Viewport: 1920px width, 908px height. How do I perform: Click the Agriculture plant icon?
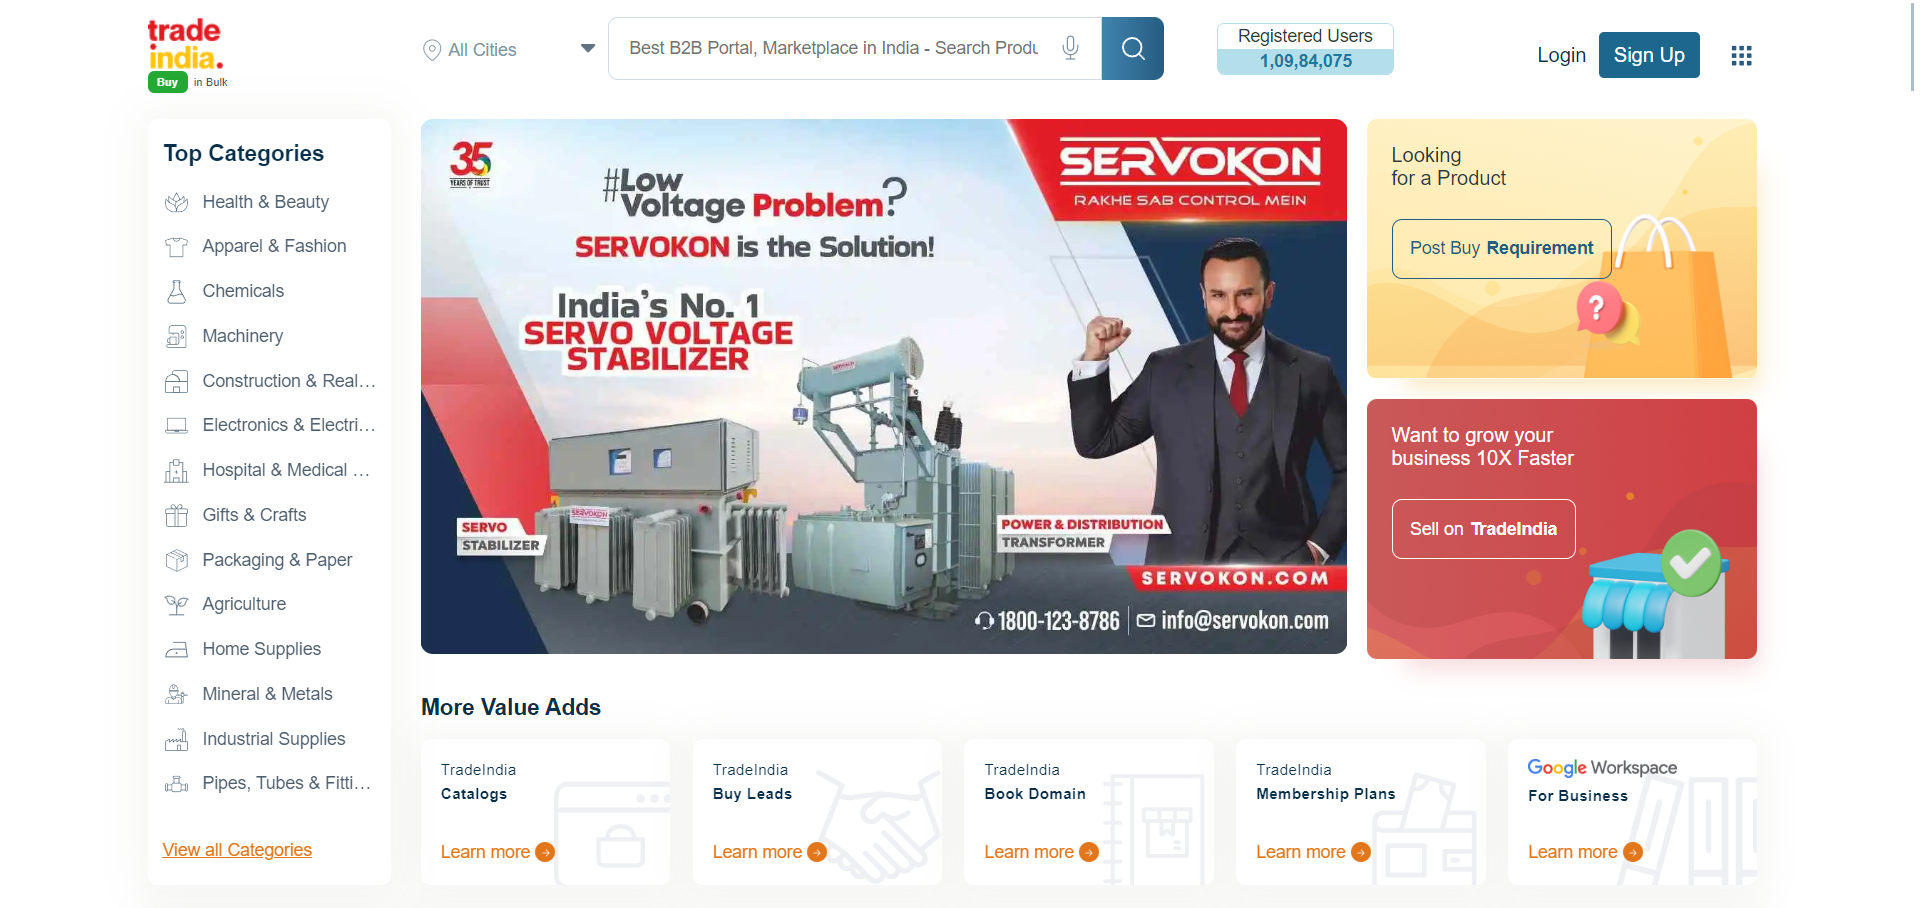click(177, 605)
